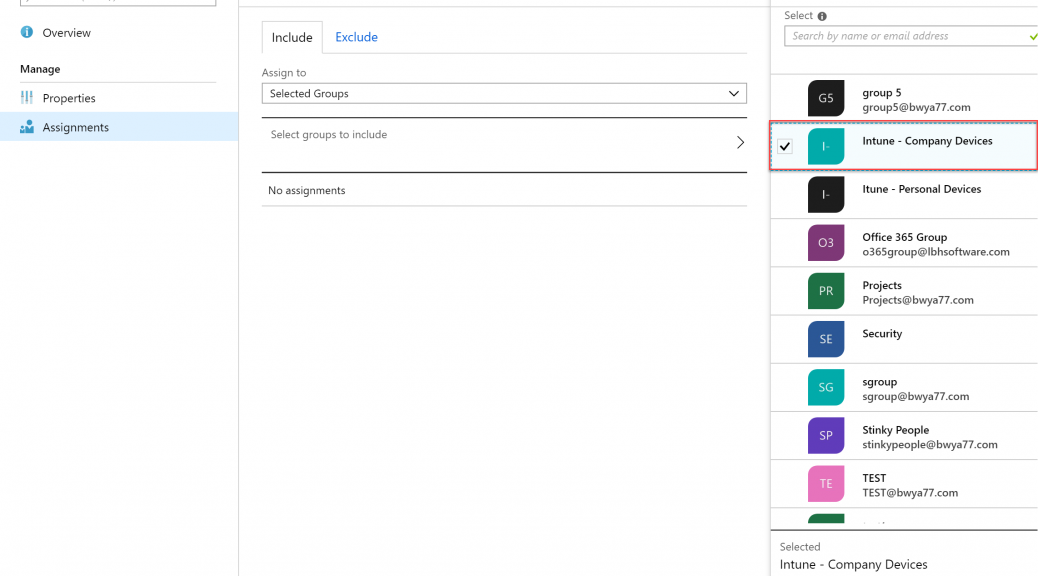This screenshot has height=576, width=1038.
Task: Click the O3 avatar for Office 365 Group
Action: tap(826, 243)
